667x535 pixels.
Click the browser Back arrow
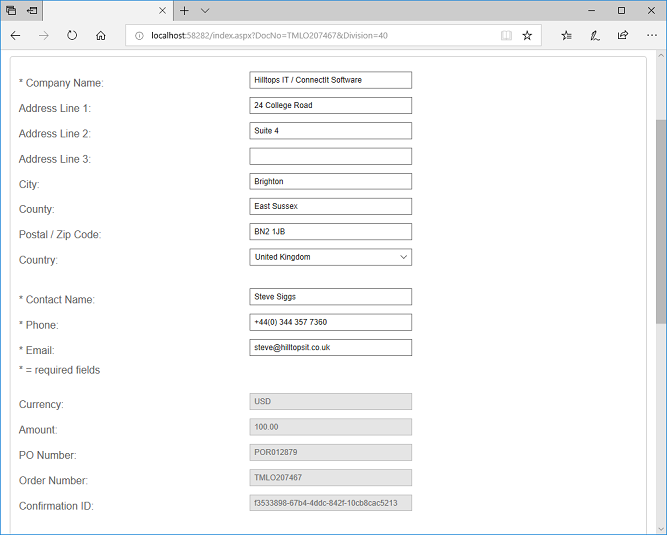pyautogui.click(x=15, y=35)
